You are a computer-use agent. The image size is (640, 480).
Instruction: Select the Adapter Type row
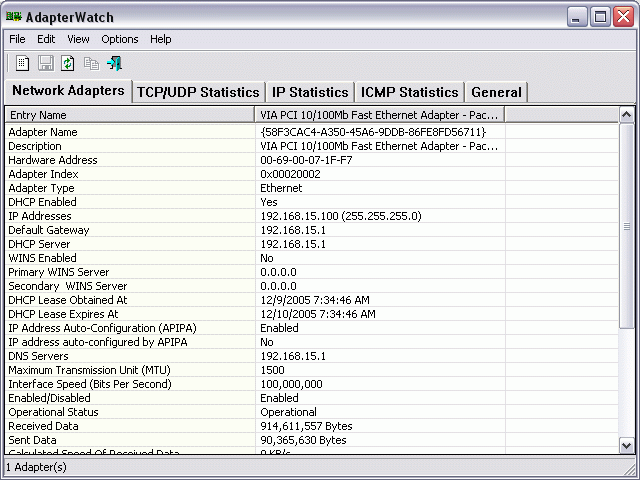[x=312, y=188]
